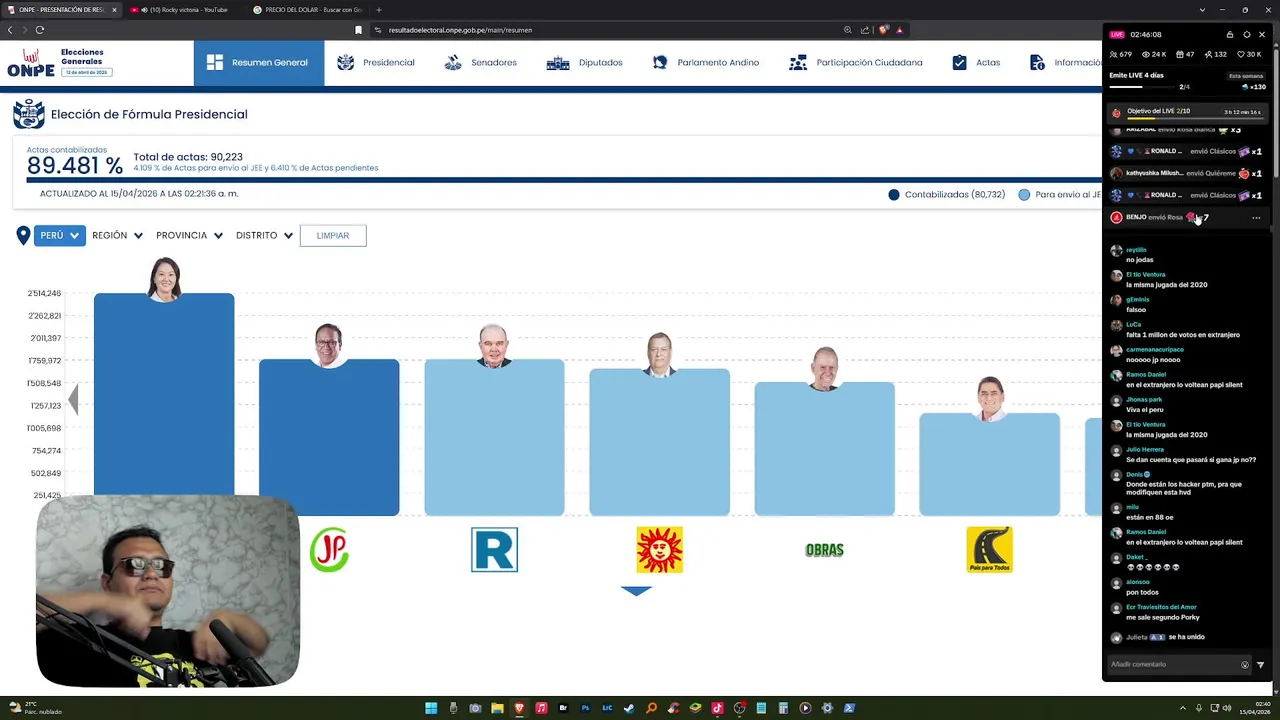
Task: Open the Esta semana selector
Action: pyautogui.click(x=1246, y=76)
